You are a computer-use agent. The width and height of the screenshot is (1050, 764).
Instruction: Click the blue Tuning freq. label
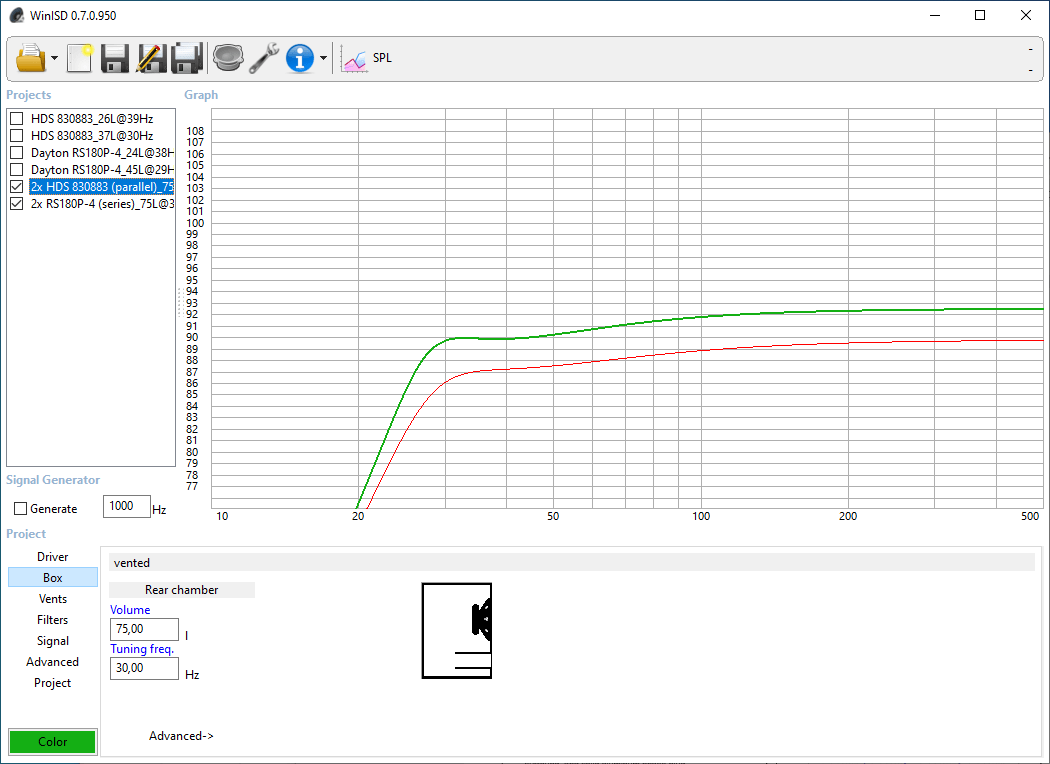(x=142, y=649)
